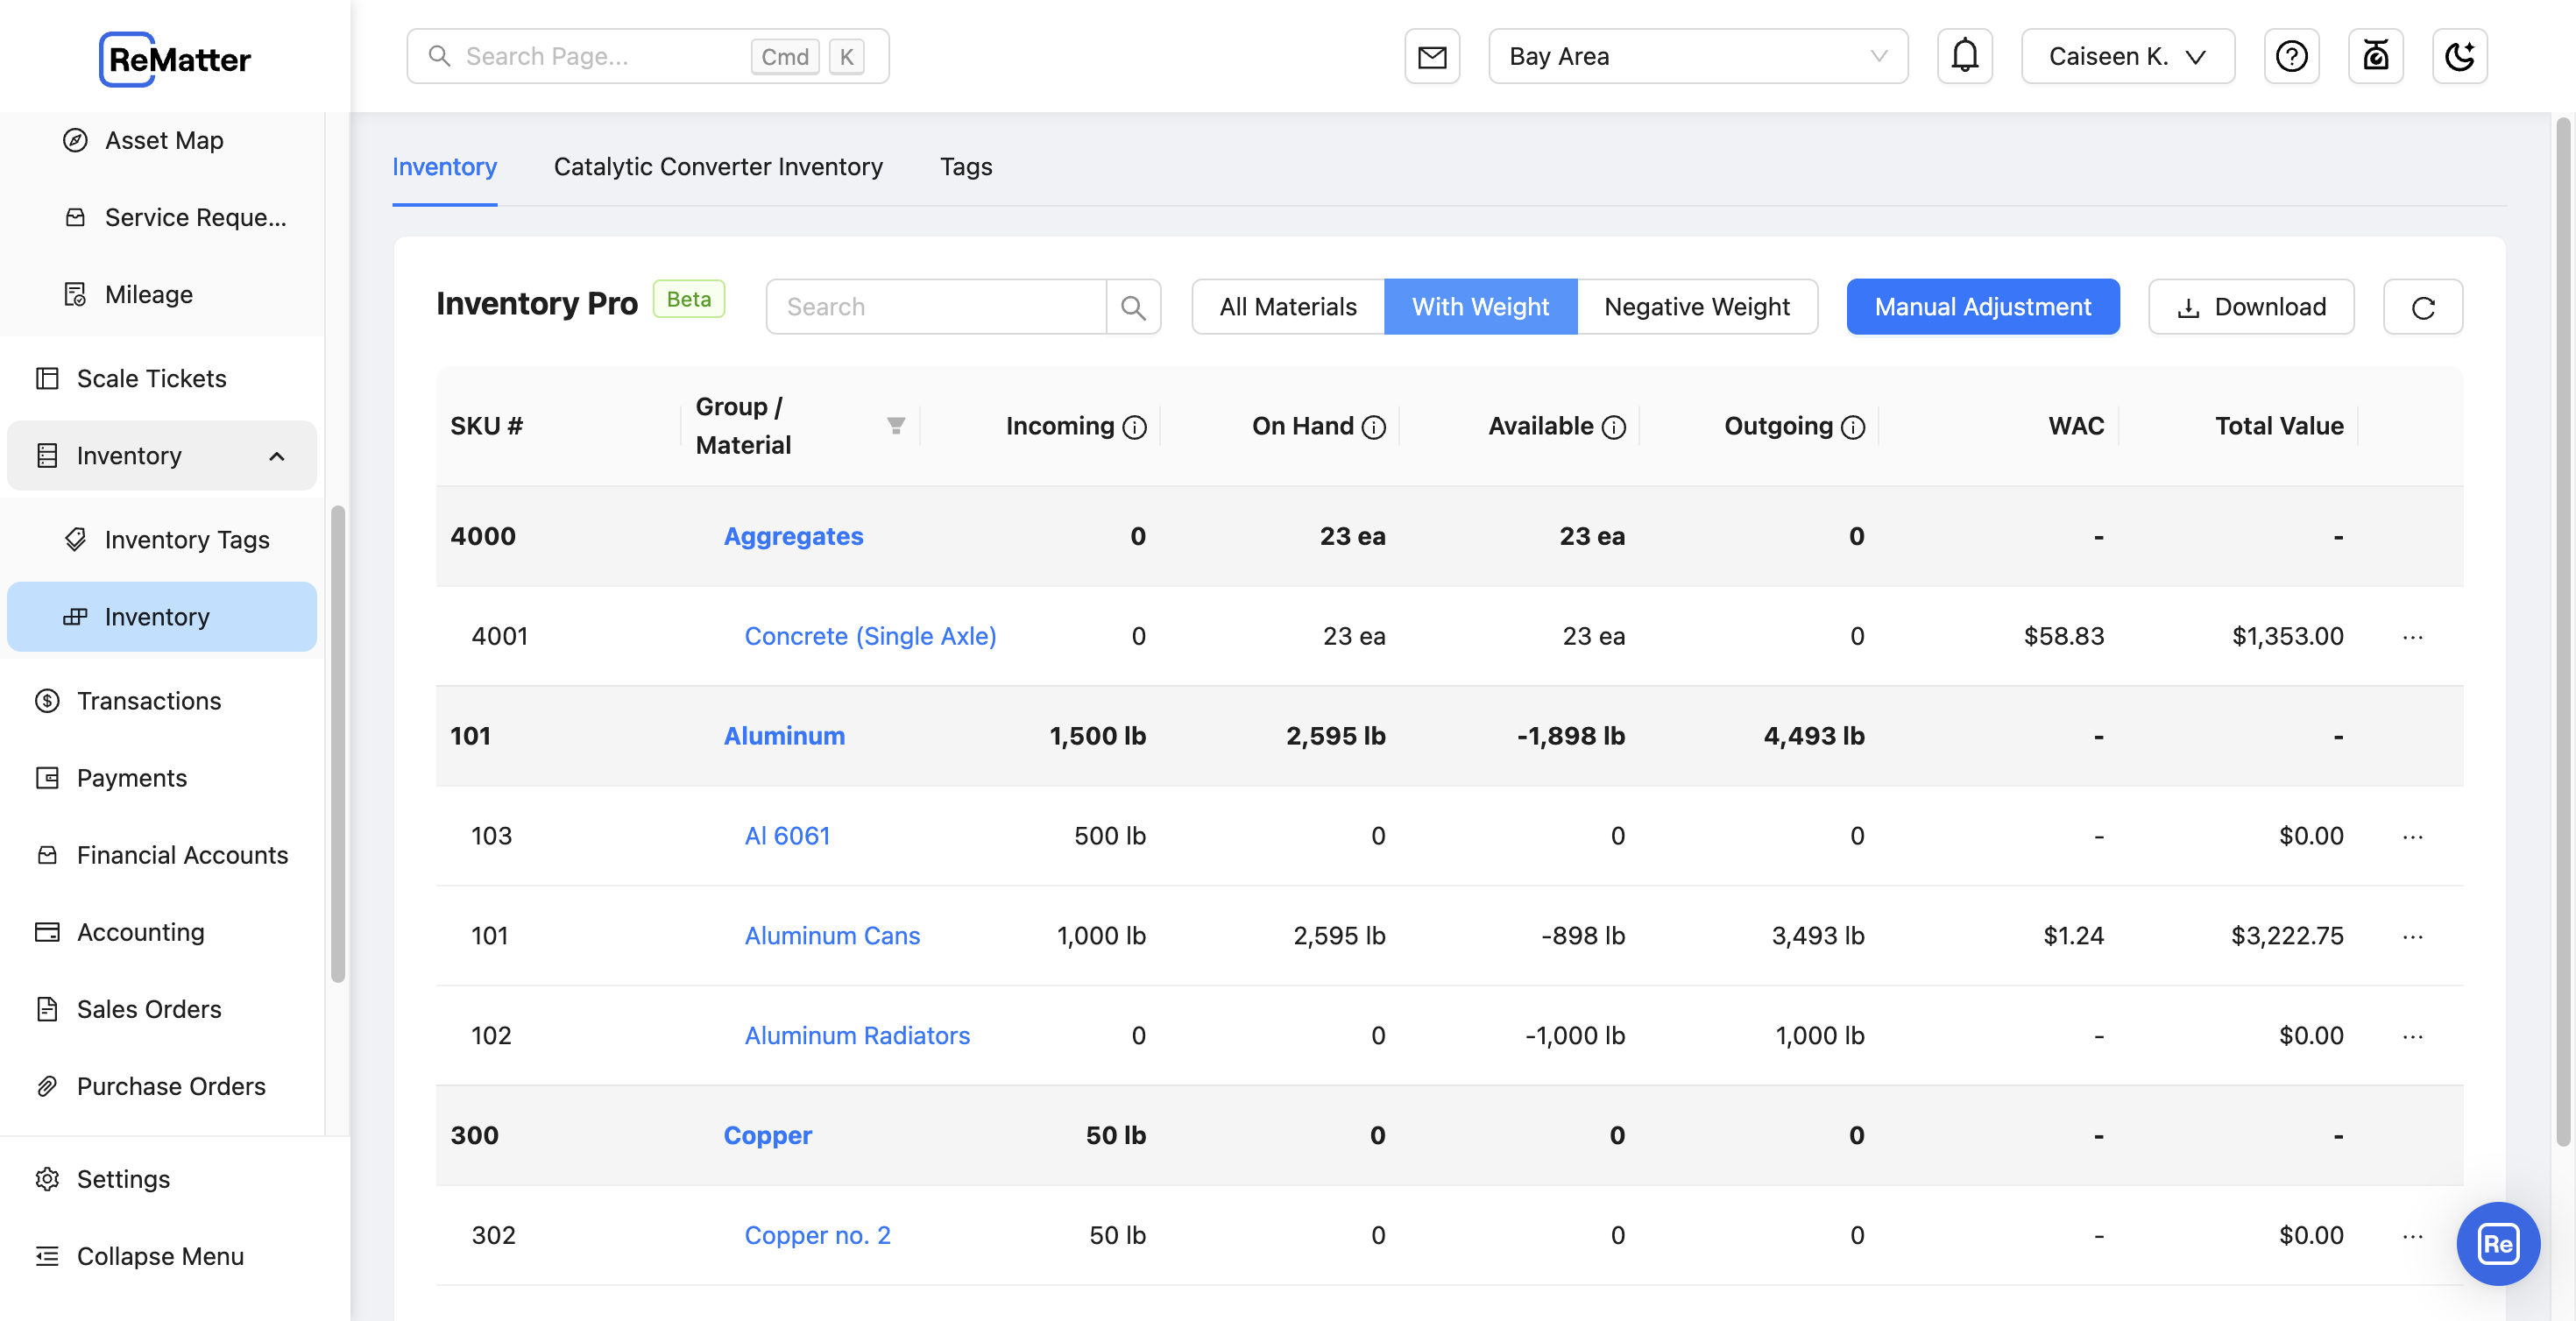Open the Concrete (Single Axle) material link
The width and height of the screenshot is (2576, 1321).
pyautogui.click(x=870, y=636)
